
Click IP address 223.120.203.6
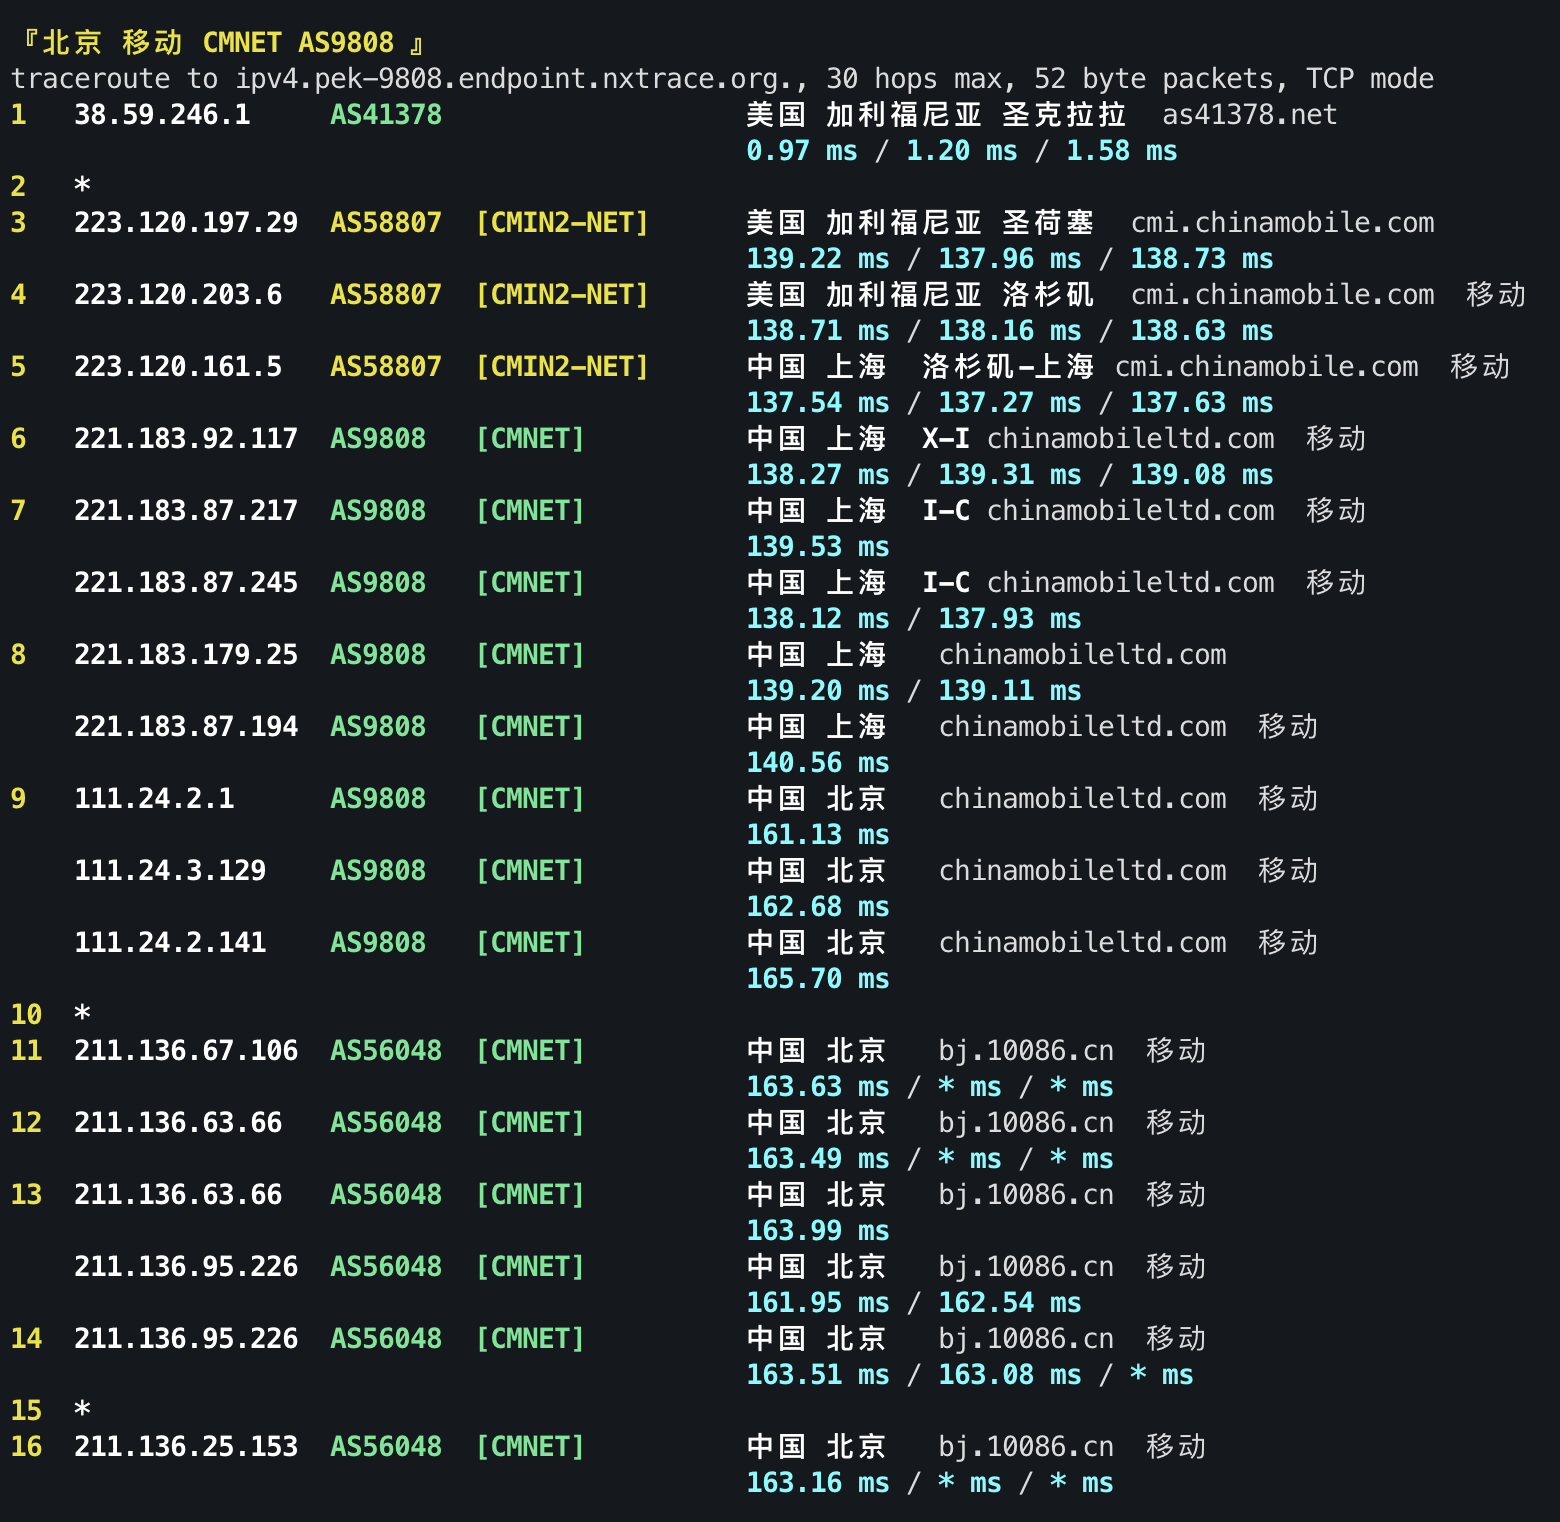(x=178, y=295)
